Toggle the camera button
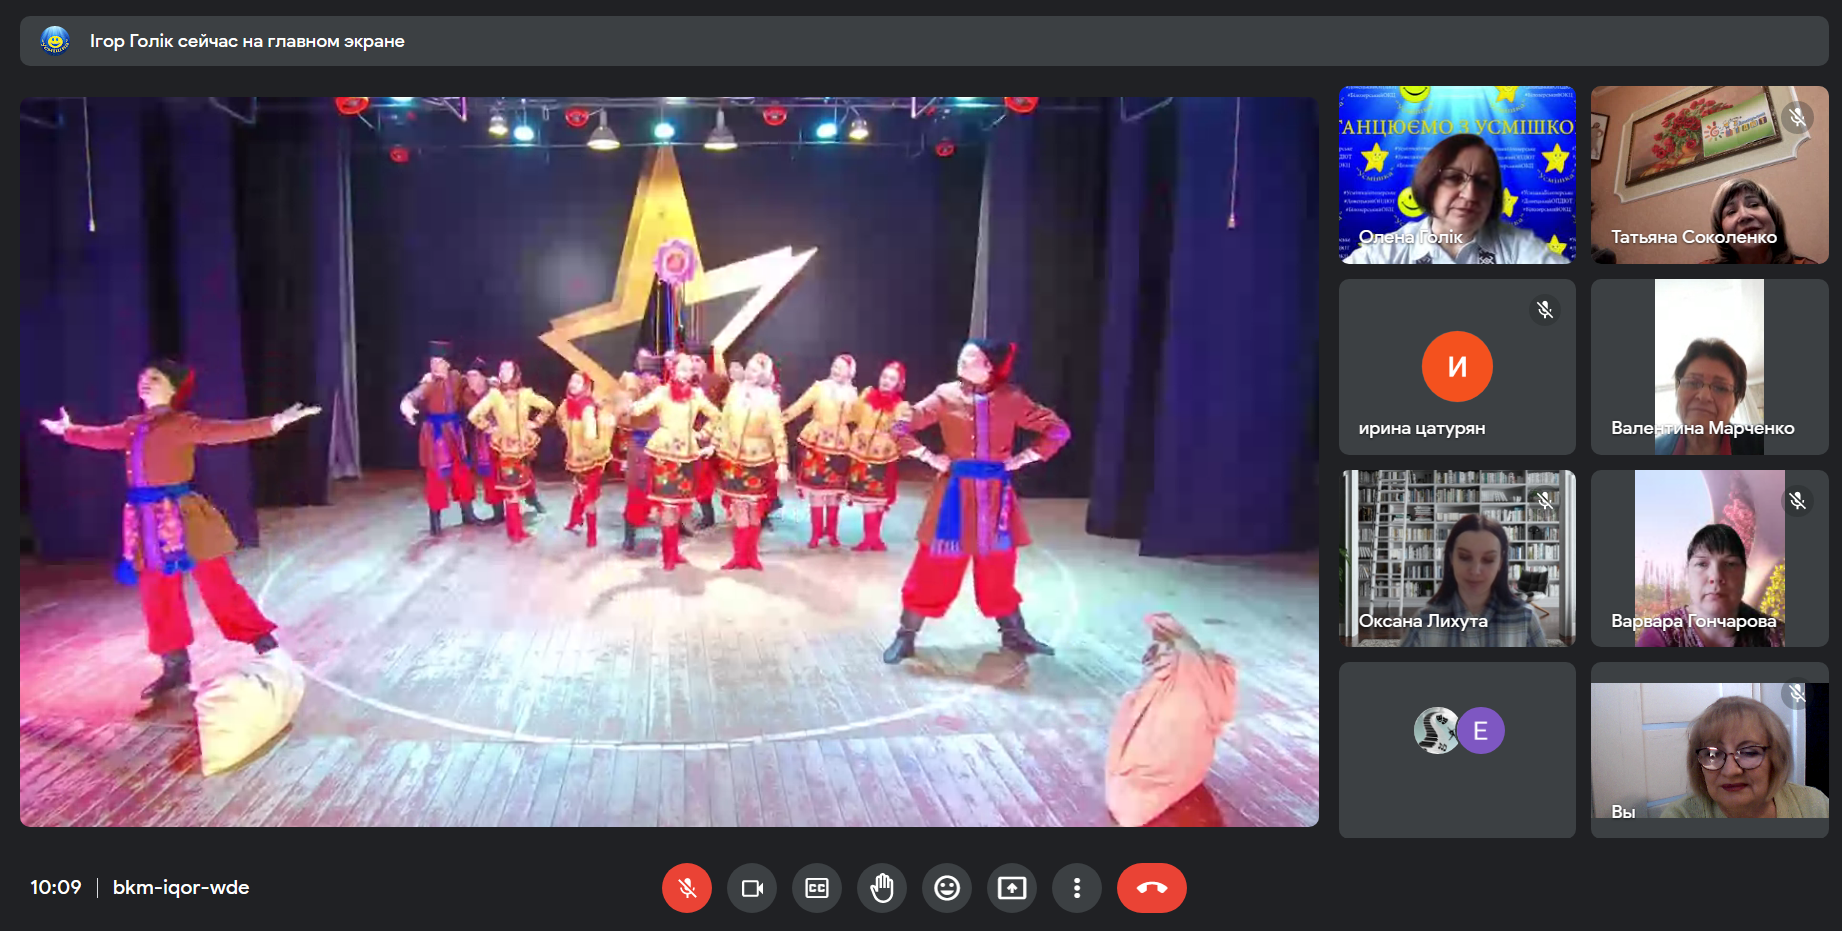 (752, 888)
